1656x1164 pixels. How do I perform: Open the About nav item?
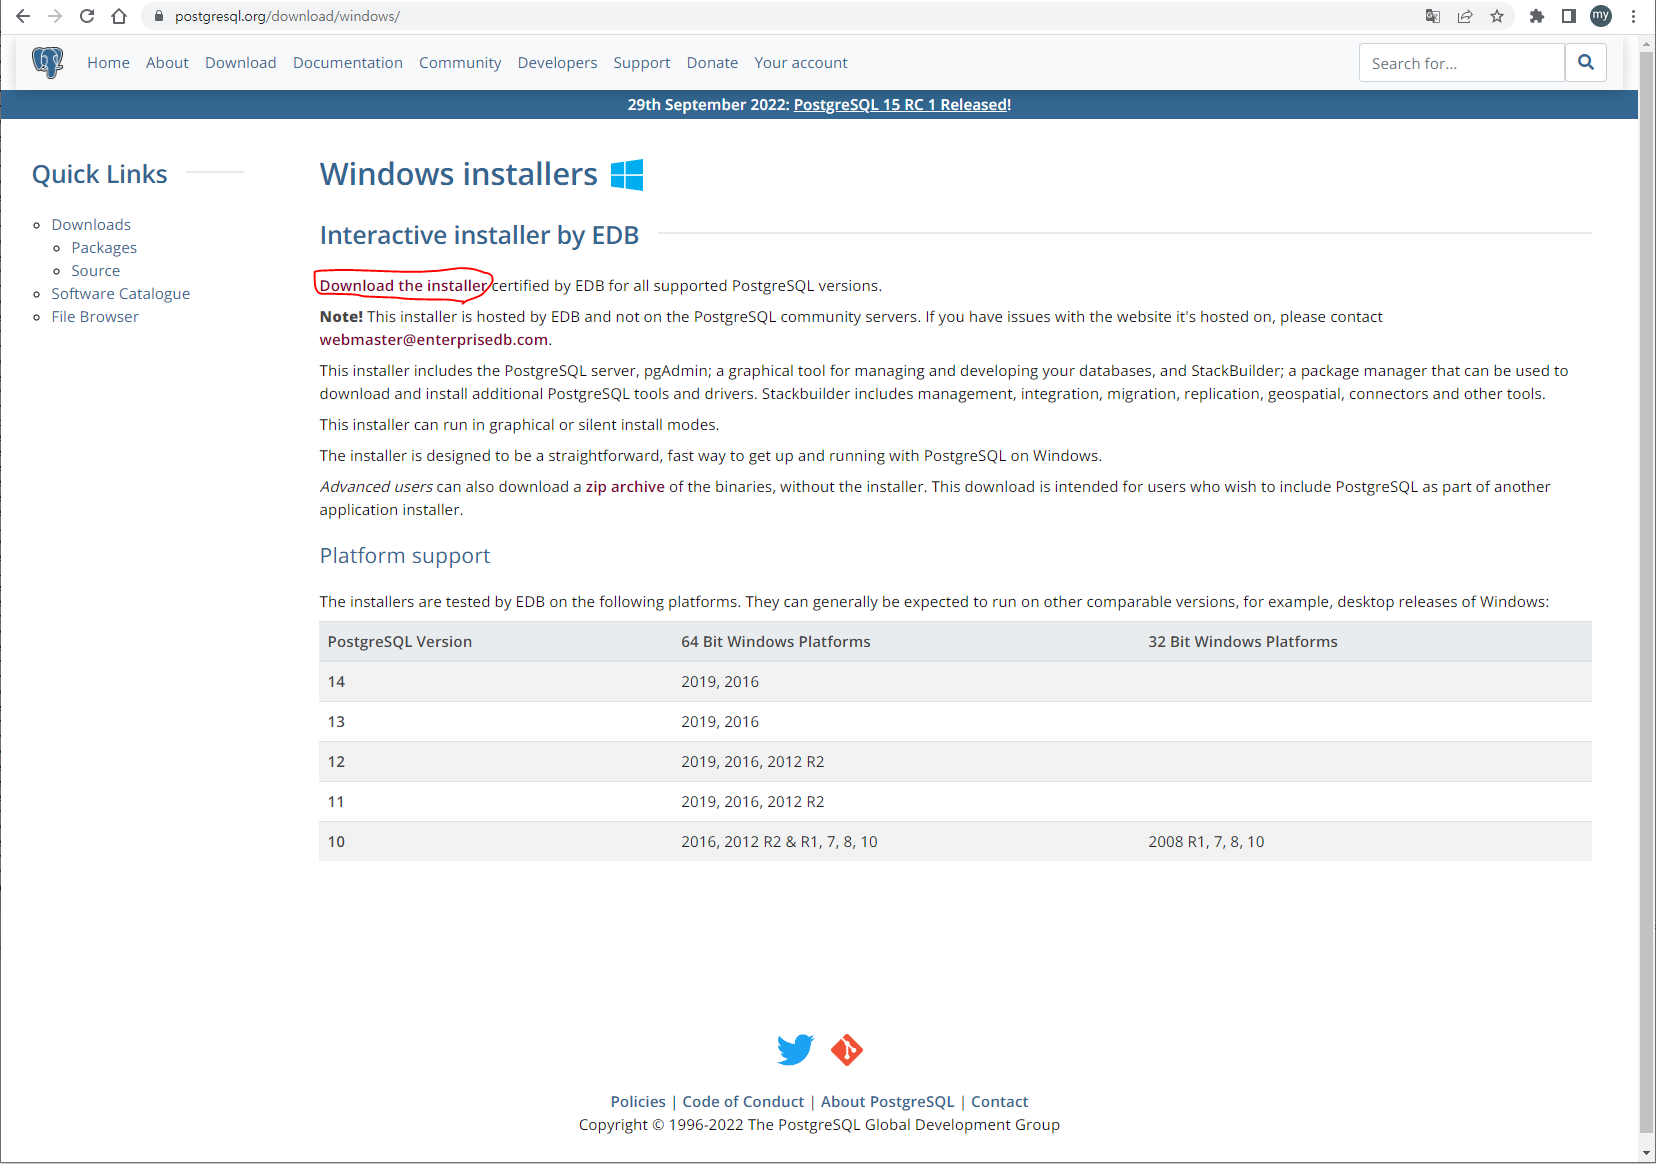coord(167,63)
